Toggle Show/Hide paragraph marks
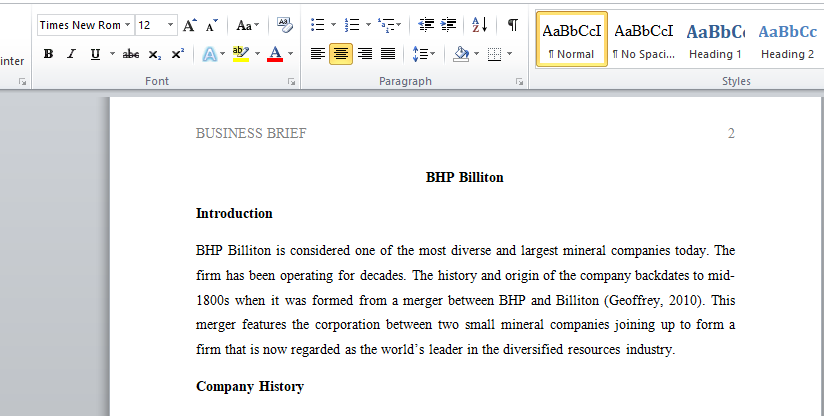 pyautogui.click(x=512, y=25)
